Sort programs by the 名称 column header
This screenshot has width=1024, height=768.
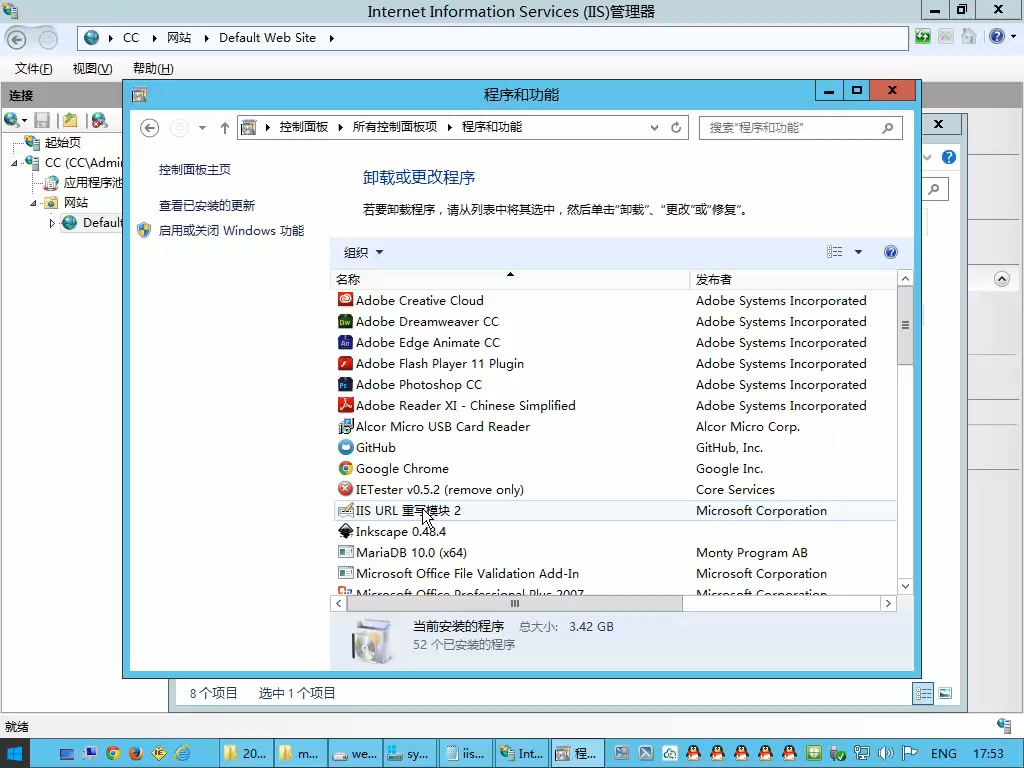510,280
